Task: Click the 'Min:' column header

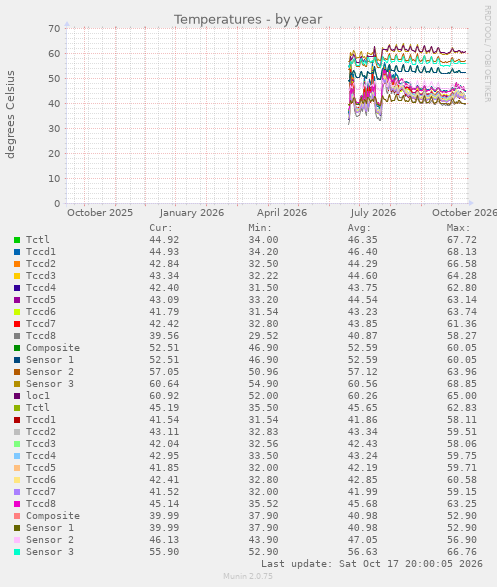Action: [260, 228]
